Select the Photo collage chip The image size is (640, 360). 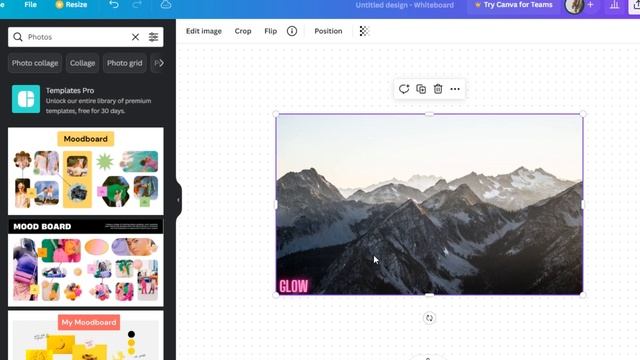coord(35,63)
